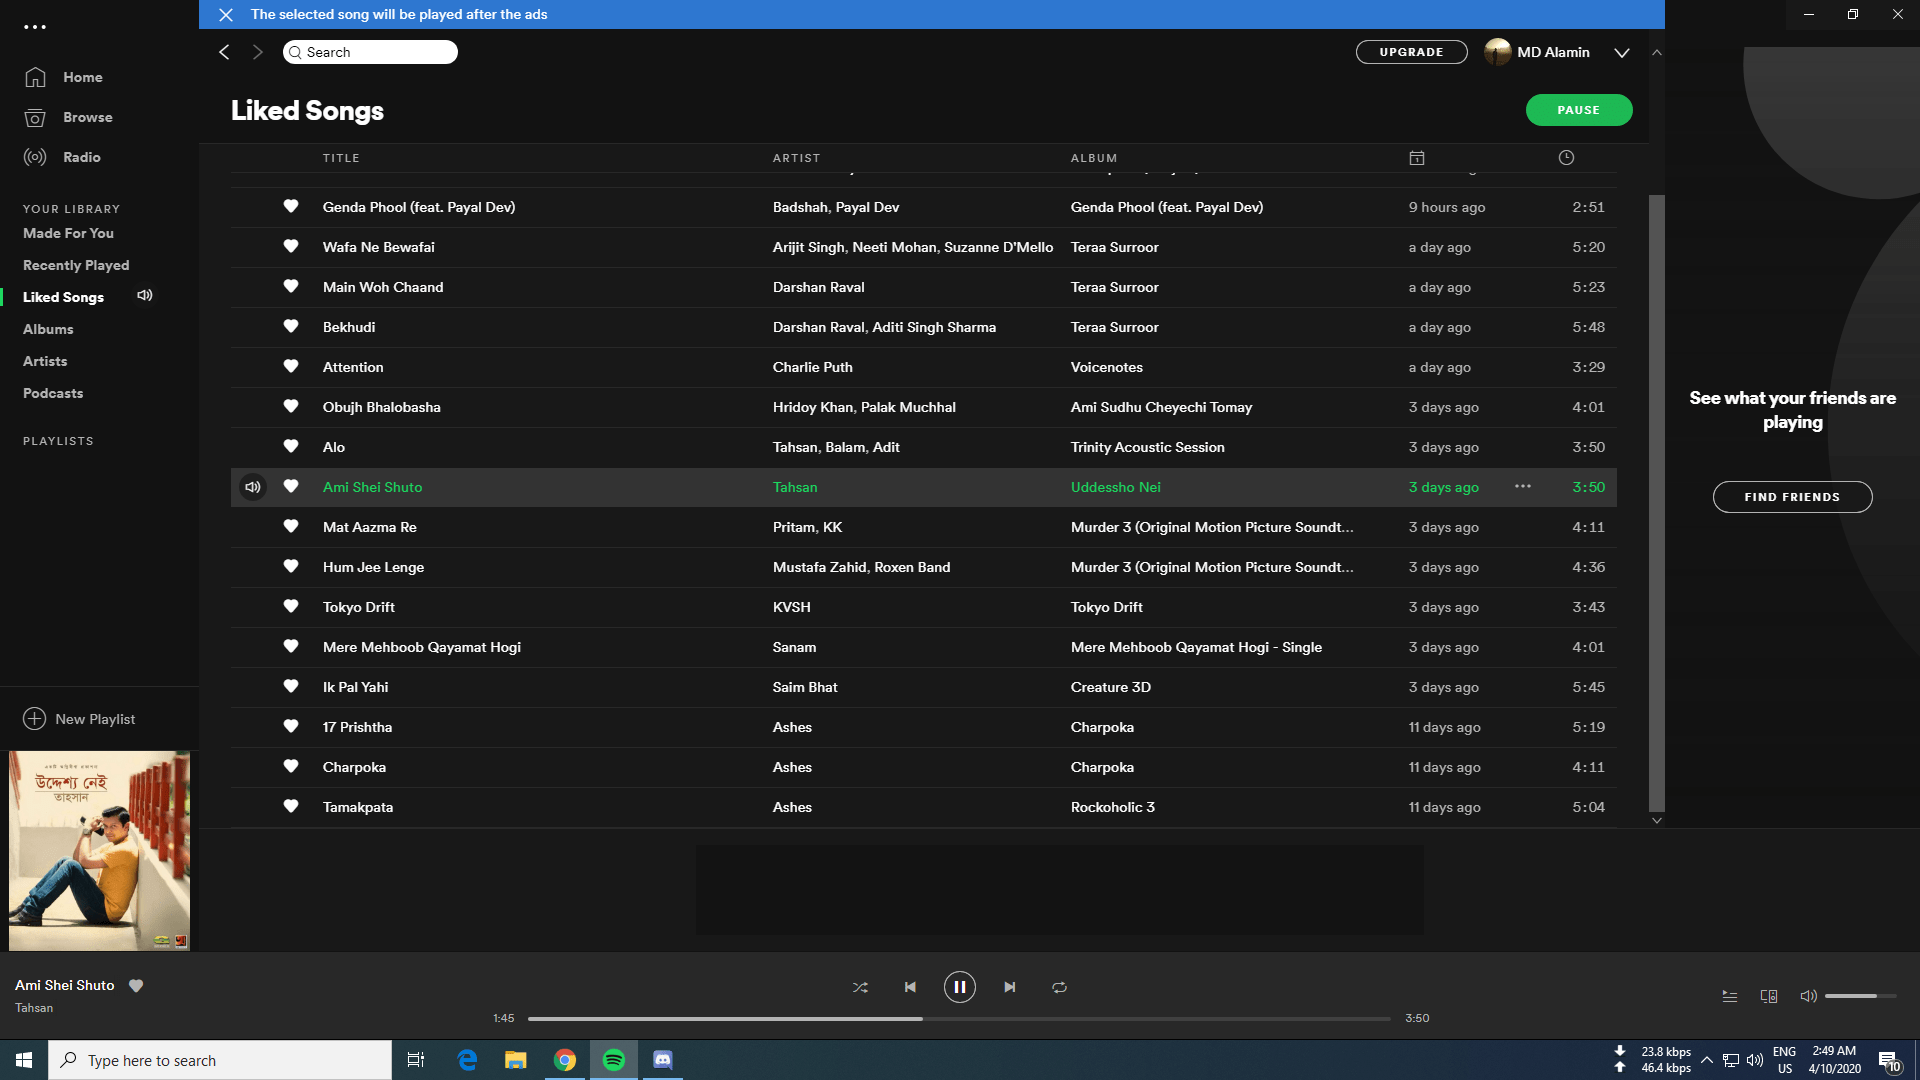Viewport: 1920px width, 1080px height.
Task: Open the MD Alamin profile
Action: coord(1537,52)
